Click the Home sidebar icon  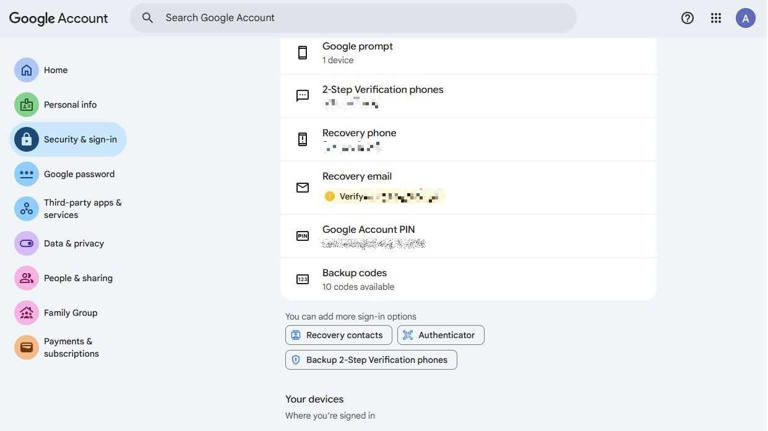(x=26, y=70)
